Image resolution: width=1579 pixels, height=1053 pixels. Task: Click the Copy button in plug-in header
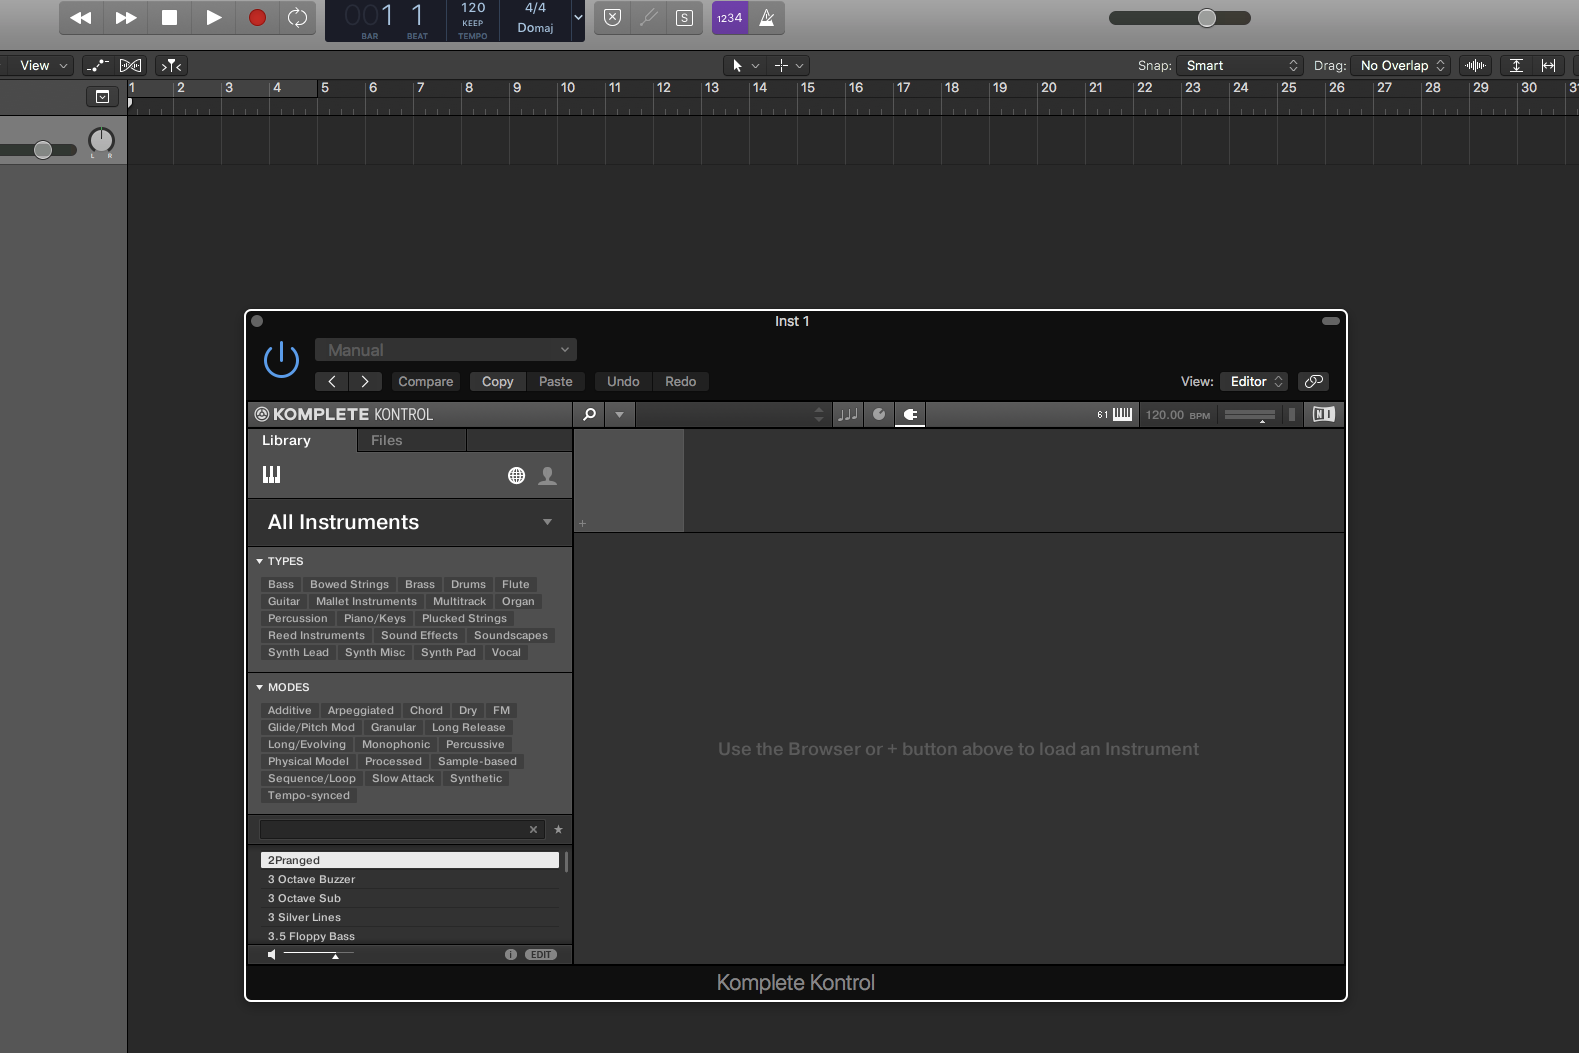pyautogui.click(x=498, y=381)
